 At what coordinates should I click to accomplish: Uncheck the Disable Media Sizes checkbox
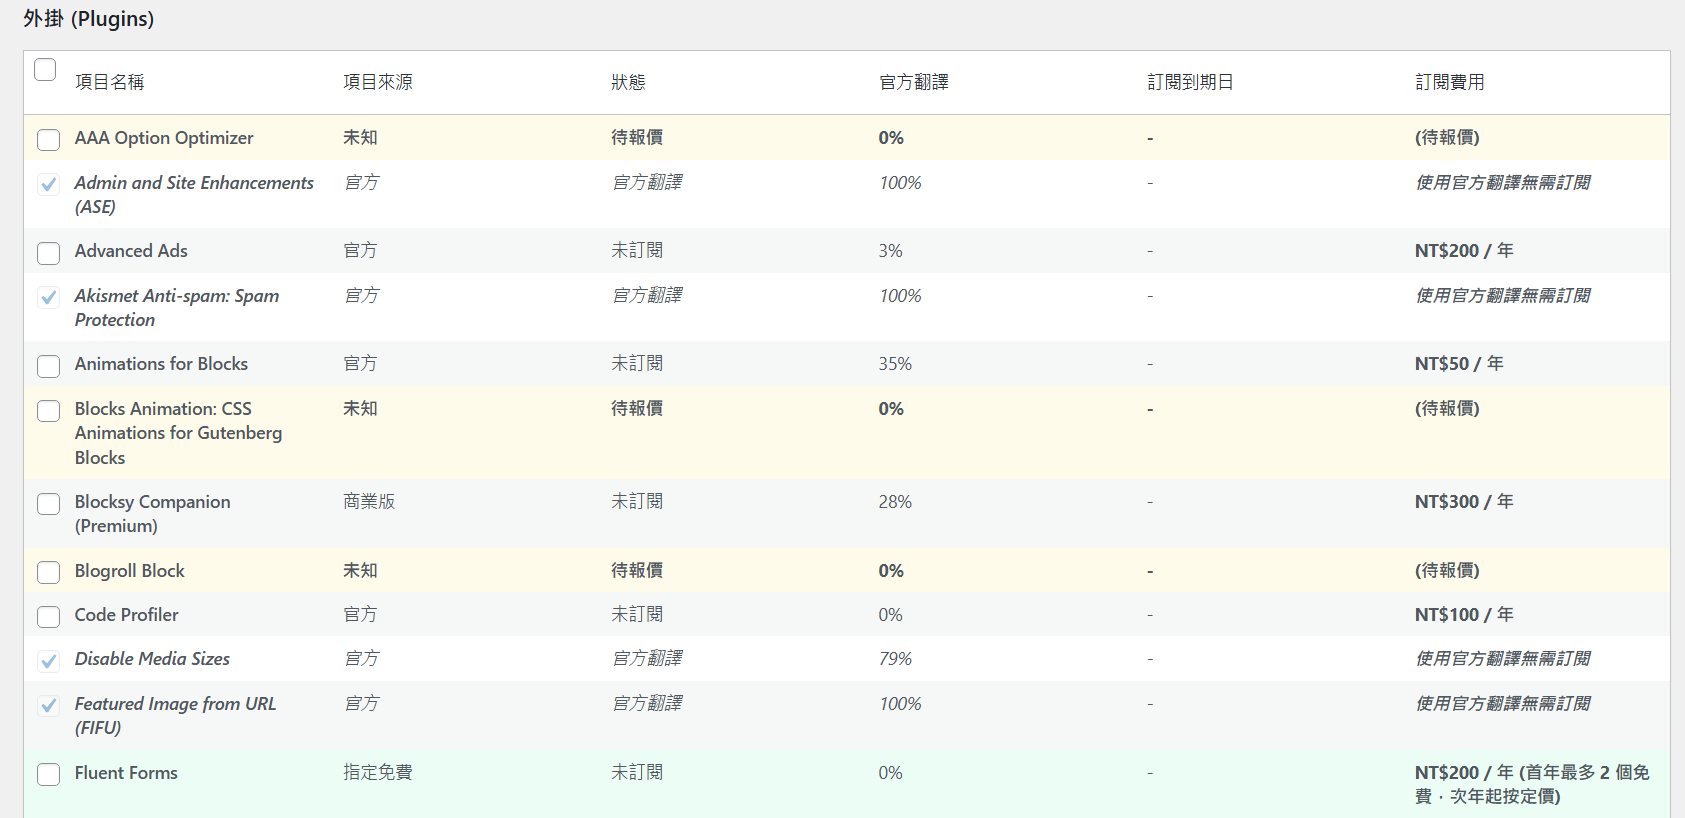tap(48, 661)
